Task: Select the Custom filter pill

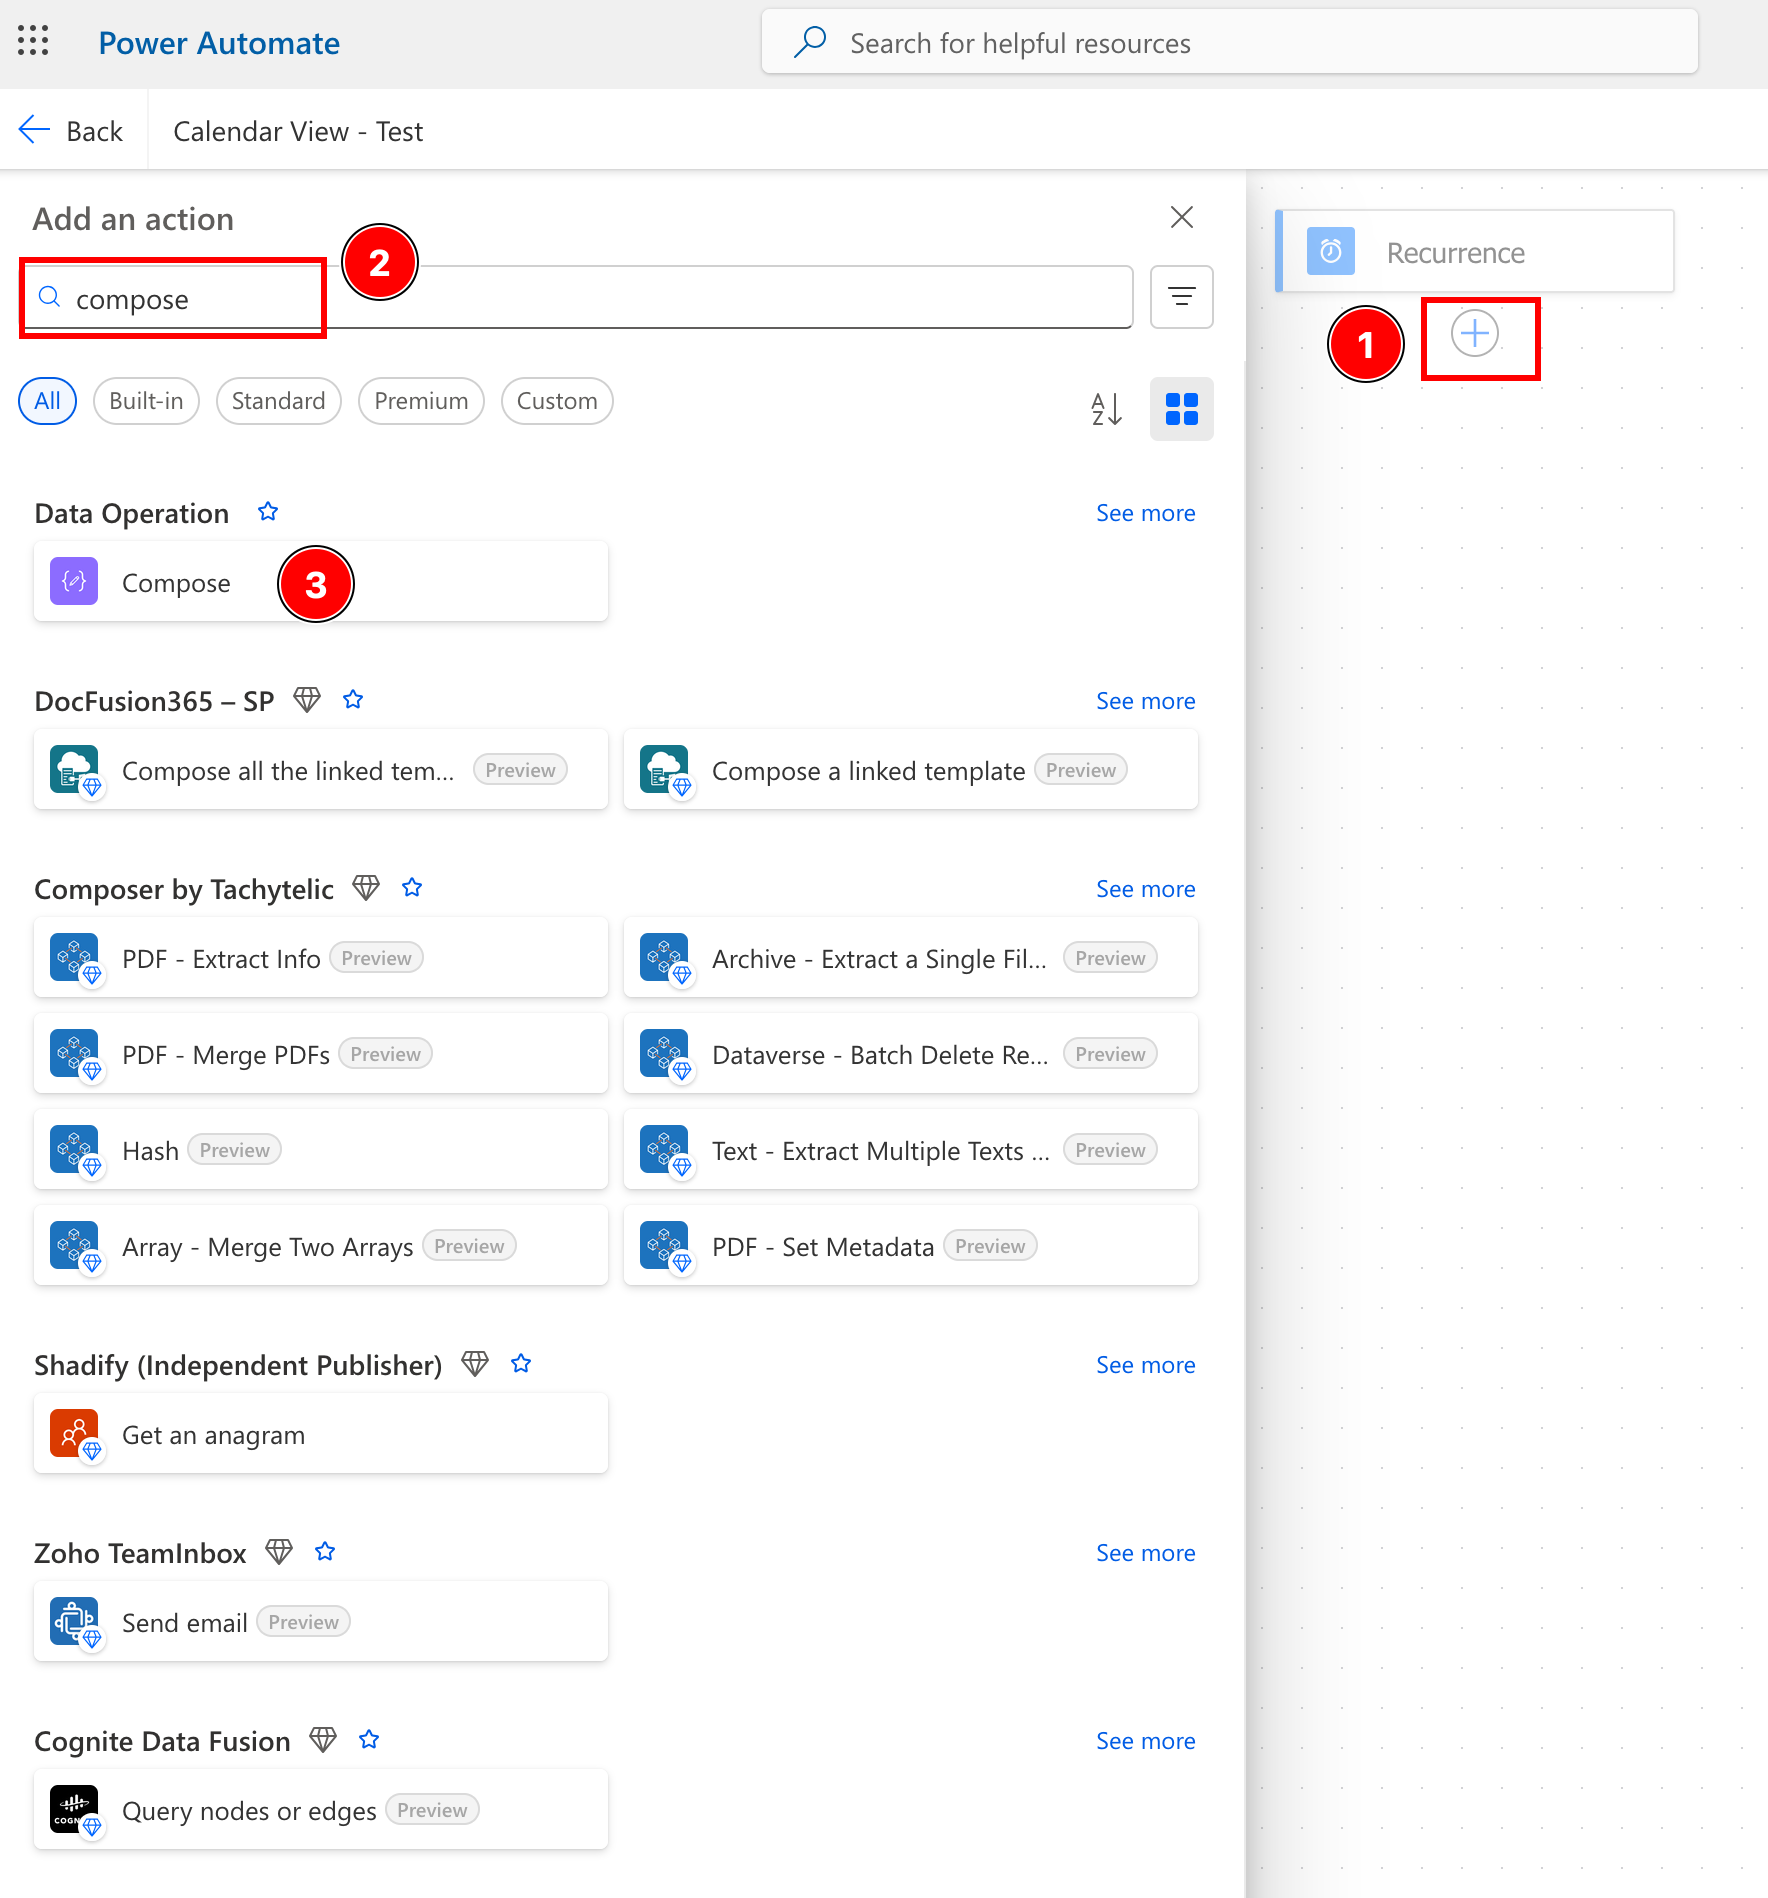Action: click(x=557, y=401)
